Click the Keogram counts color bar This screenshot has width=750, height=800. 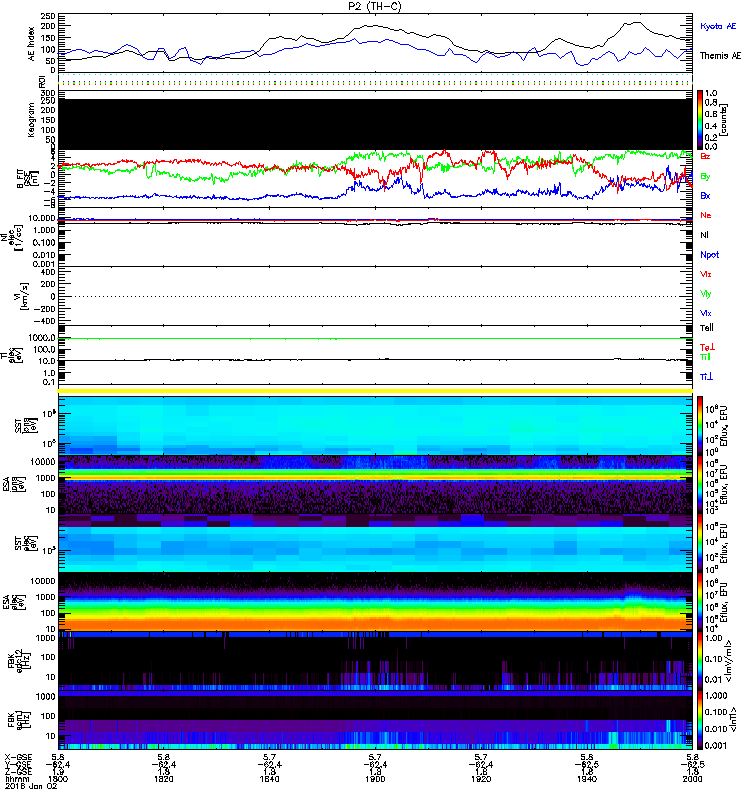(x=700, y=120)
